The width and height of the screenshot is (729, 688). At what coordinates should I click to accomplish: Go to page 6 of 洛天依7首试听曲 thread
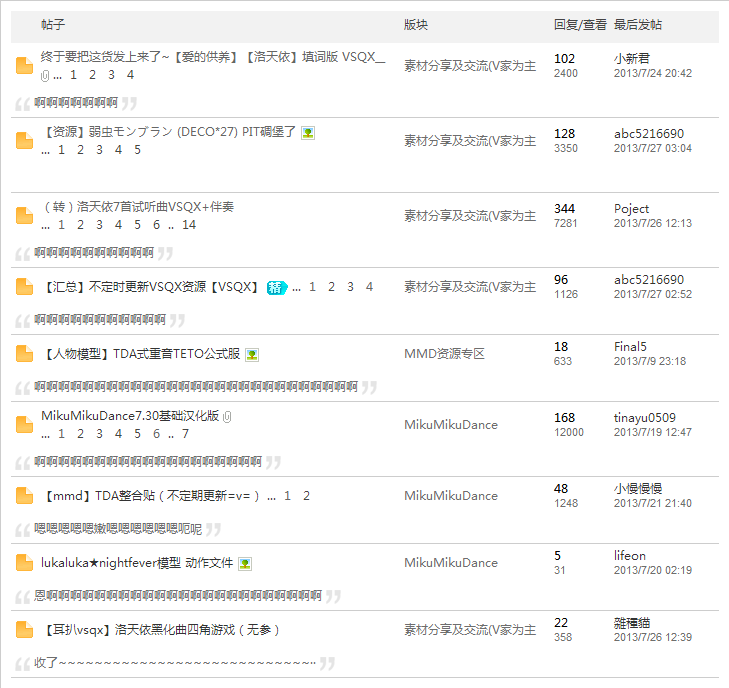click(x=156, y=225)
